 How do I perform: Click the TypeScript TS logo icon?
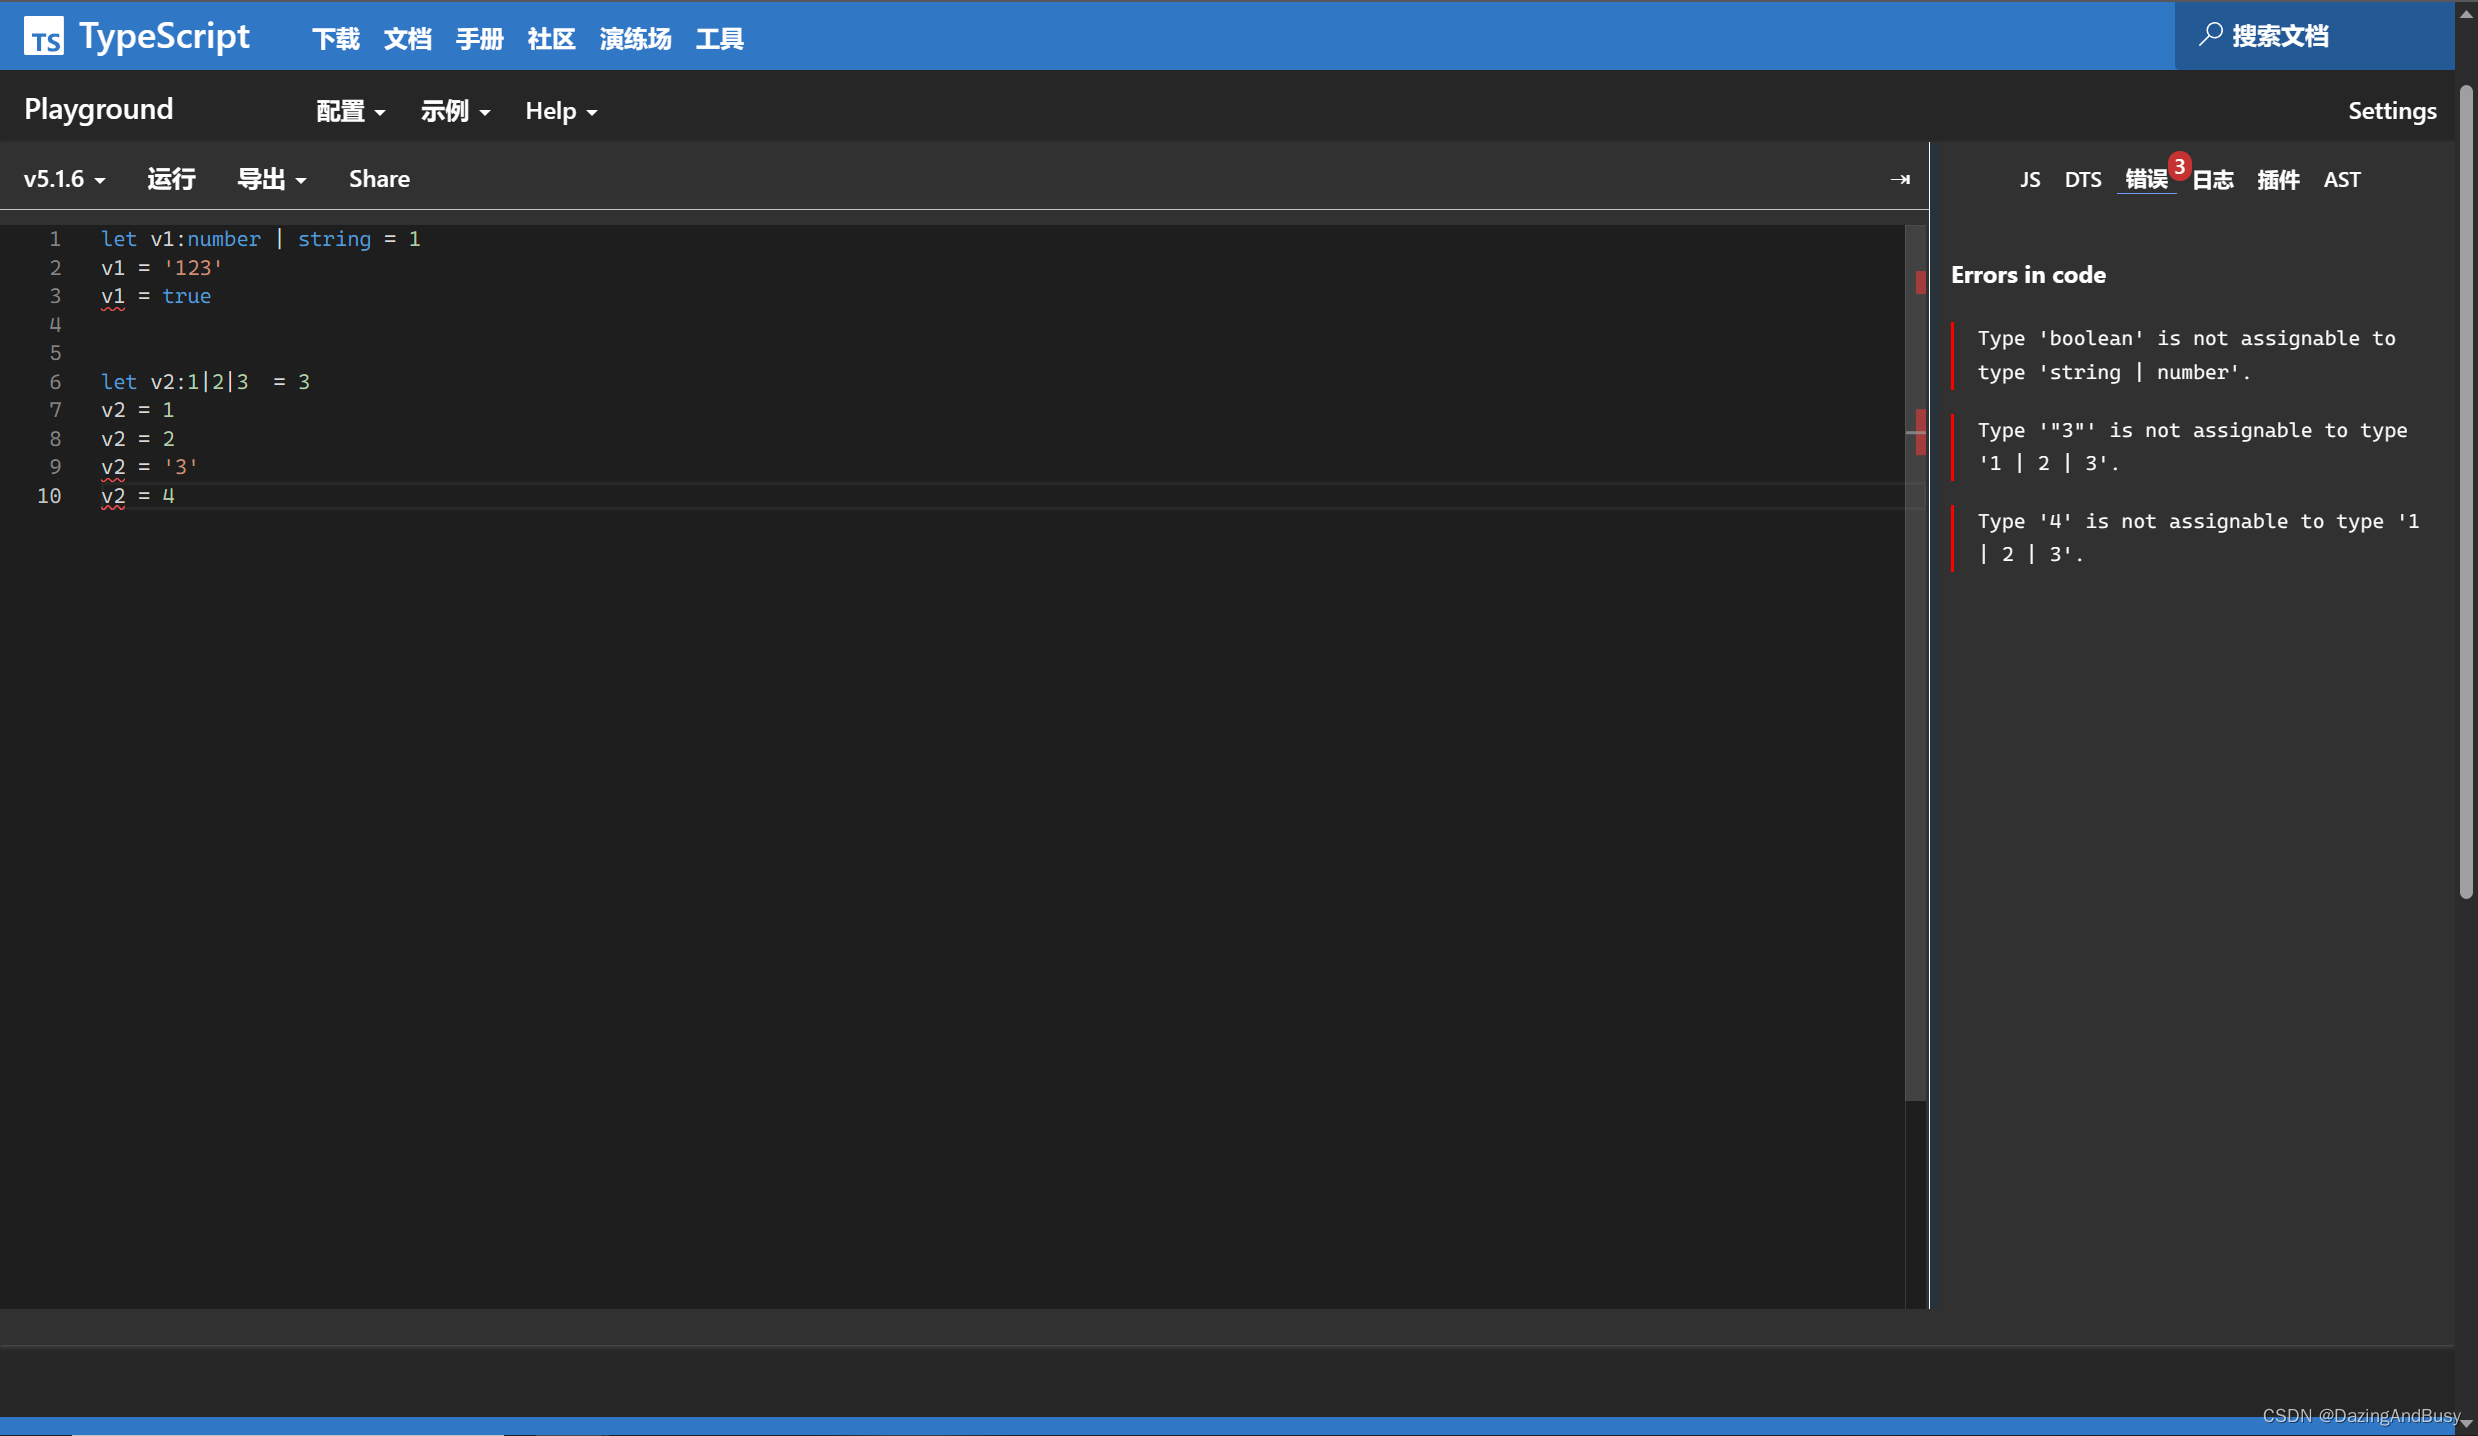43,37
